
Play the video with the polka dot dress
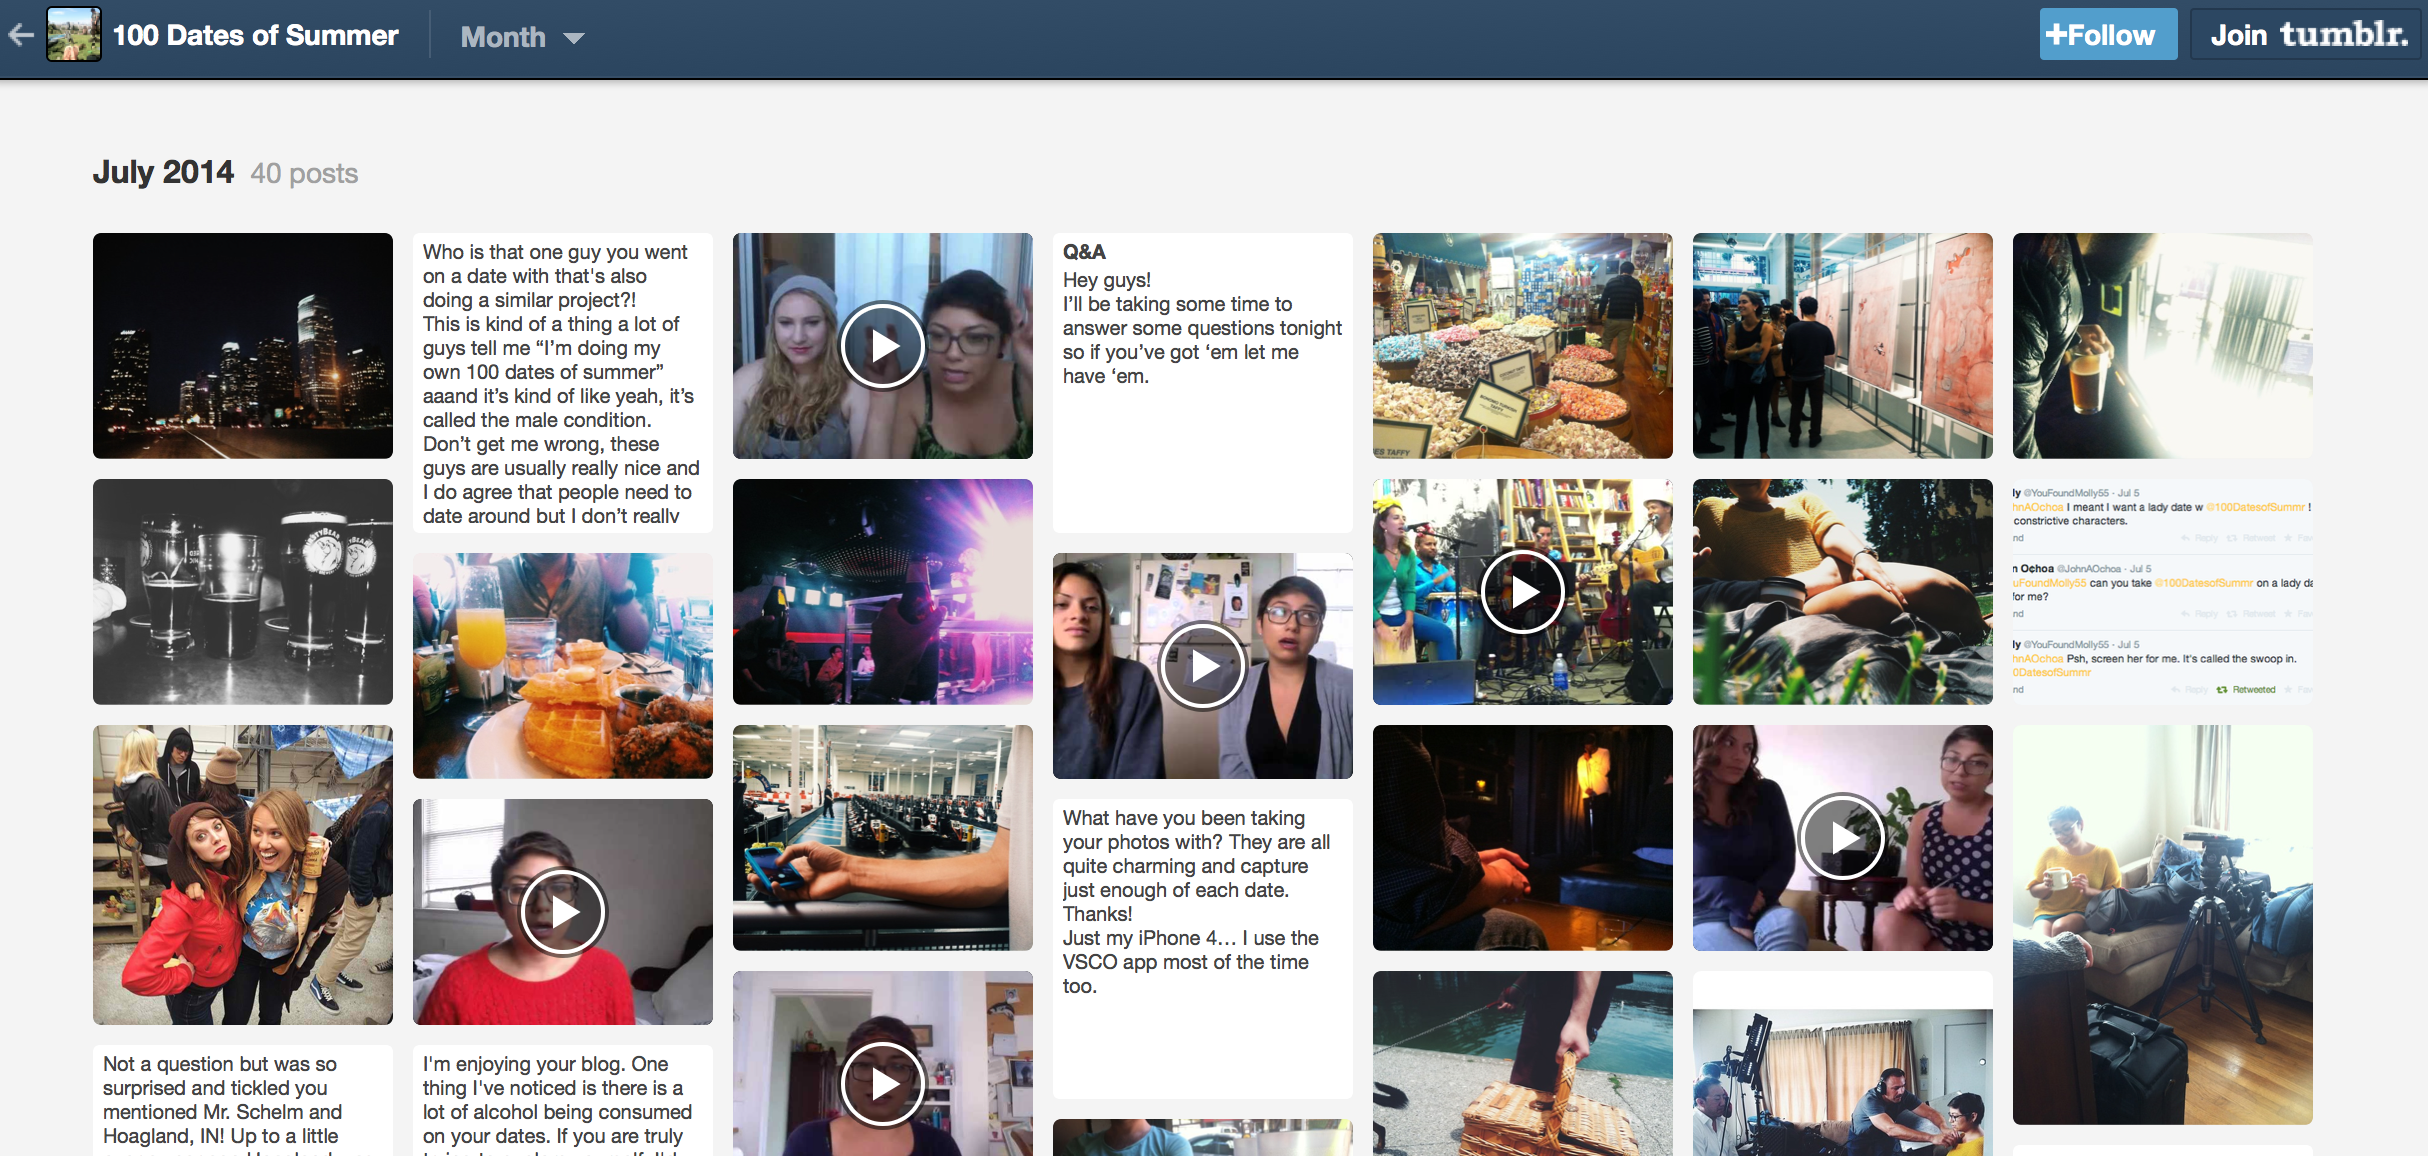pyautogui.click(x=1842, y=838)
